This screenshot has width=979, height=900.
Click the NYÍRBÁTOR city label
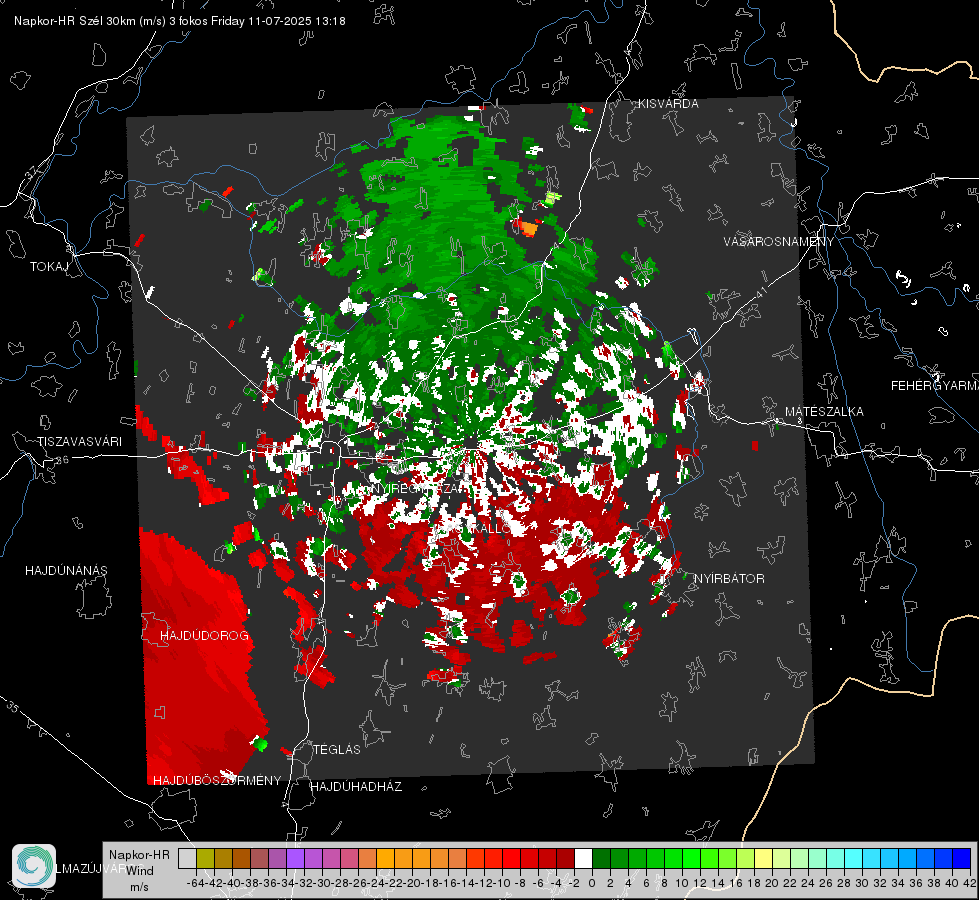tap(729, 579)
